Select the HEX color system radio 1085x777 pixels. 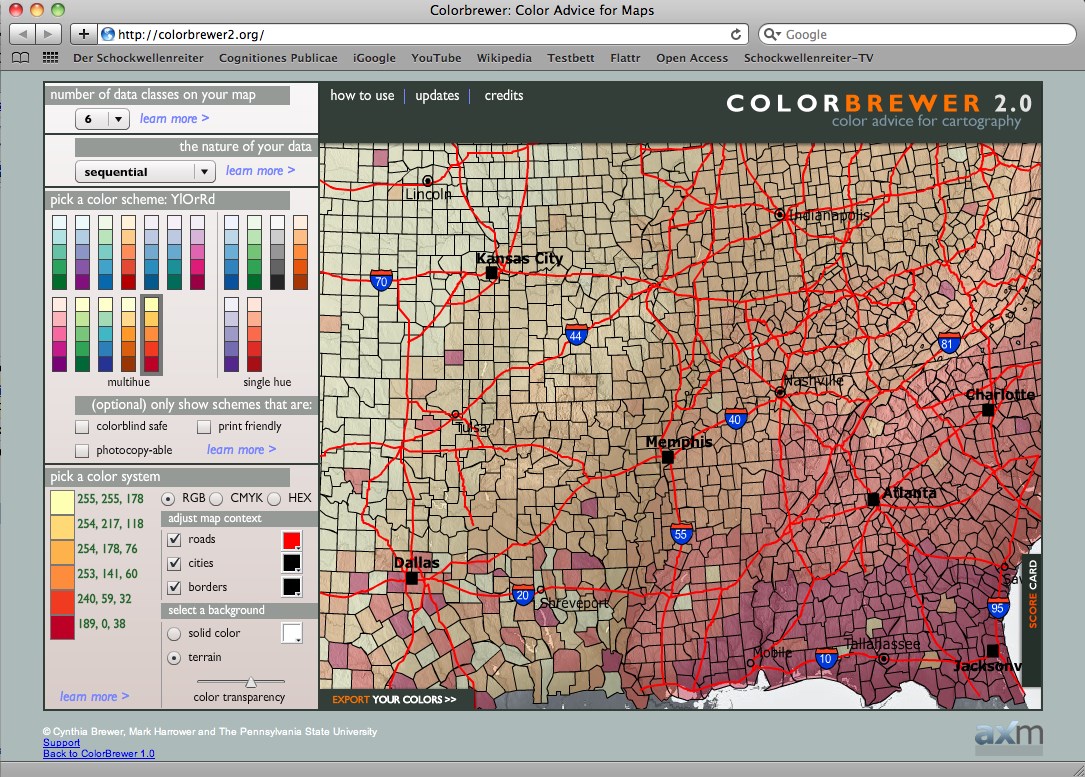click(x=273, y=498)
